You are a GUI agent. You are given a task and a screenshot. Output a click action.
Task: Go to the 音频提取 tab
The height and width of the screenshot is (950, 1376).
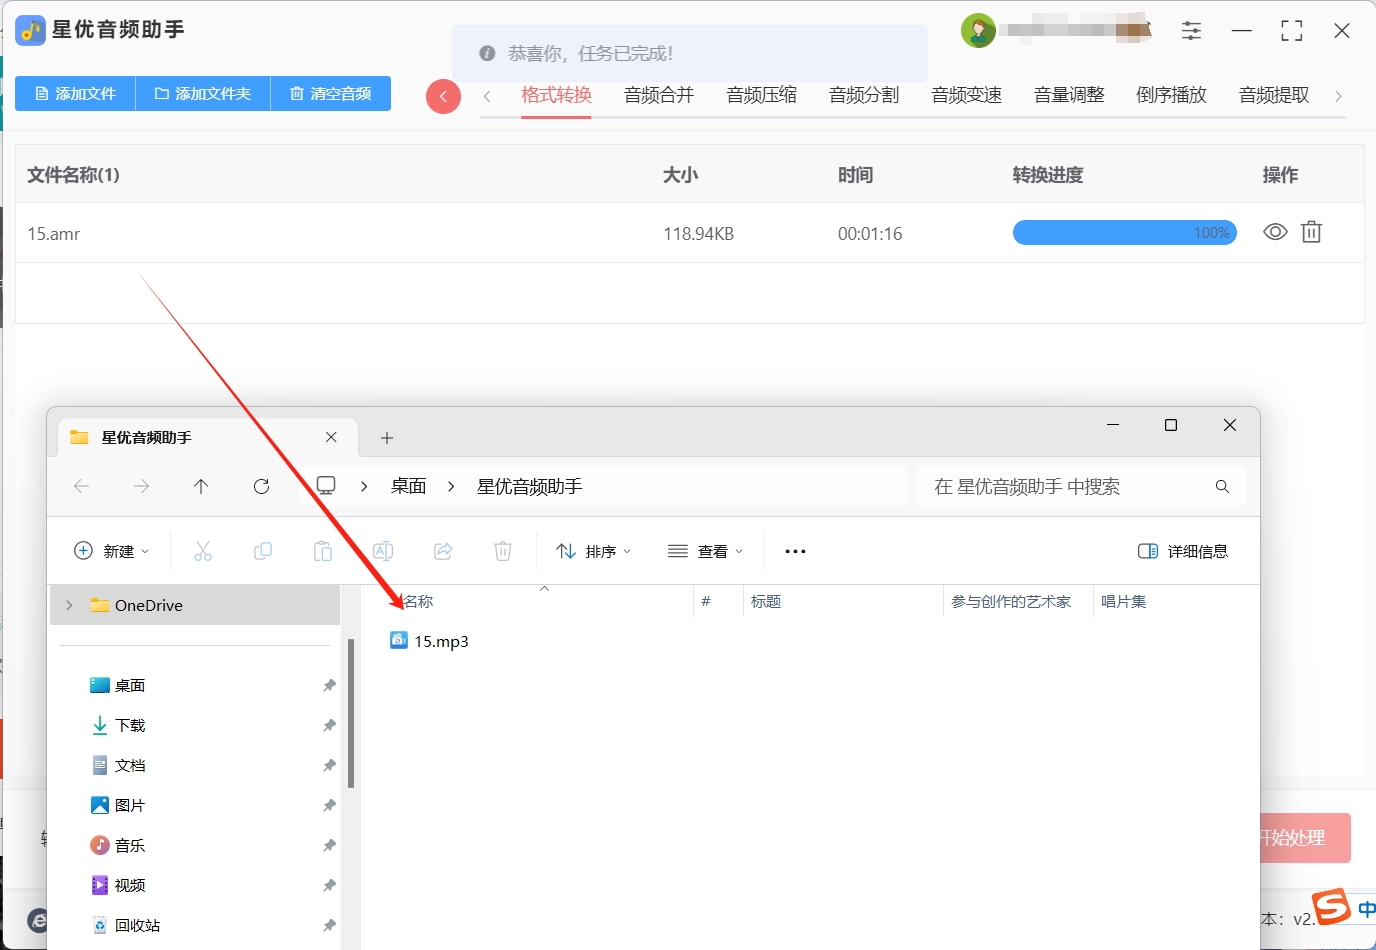[1274, 95]
